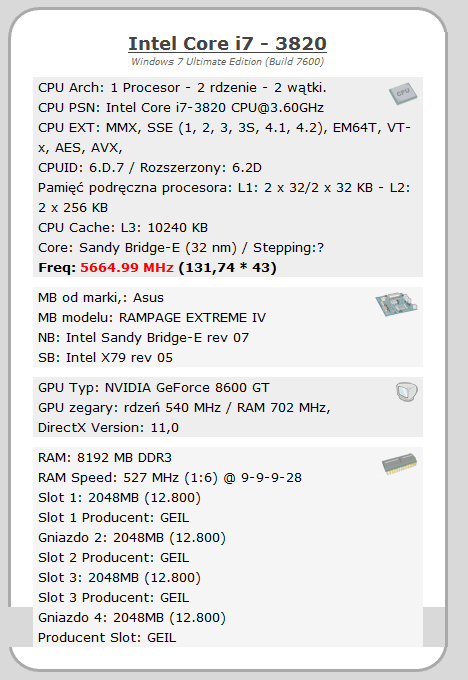Click the motherboard icon beside Asus
This screenshot has height=680, width=468.
coord(396,304)
